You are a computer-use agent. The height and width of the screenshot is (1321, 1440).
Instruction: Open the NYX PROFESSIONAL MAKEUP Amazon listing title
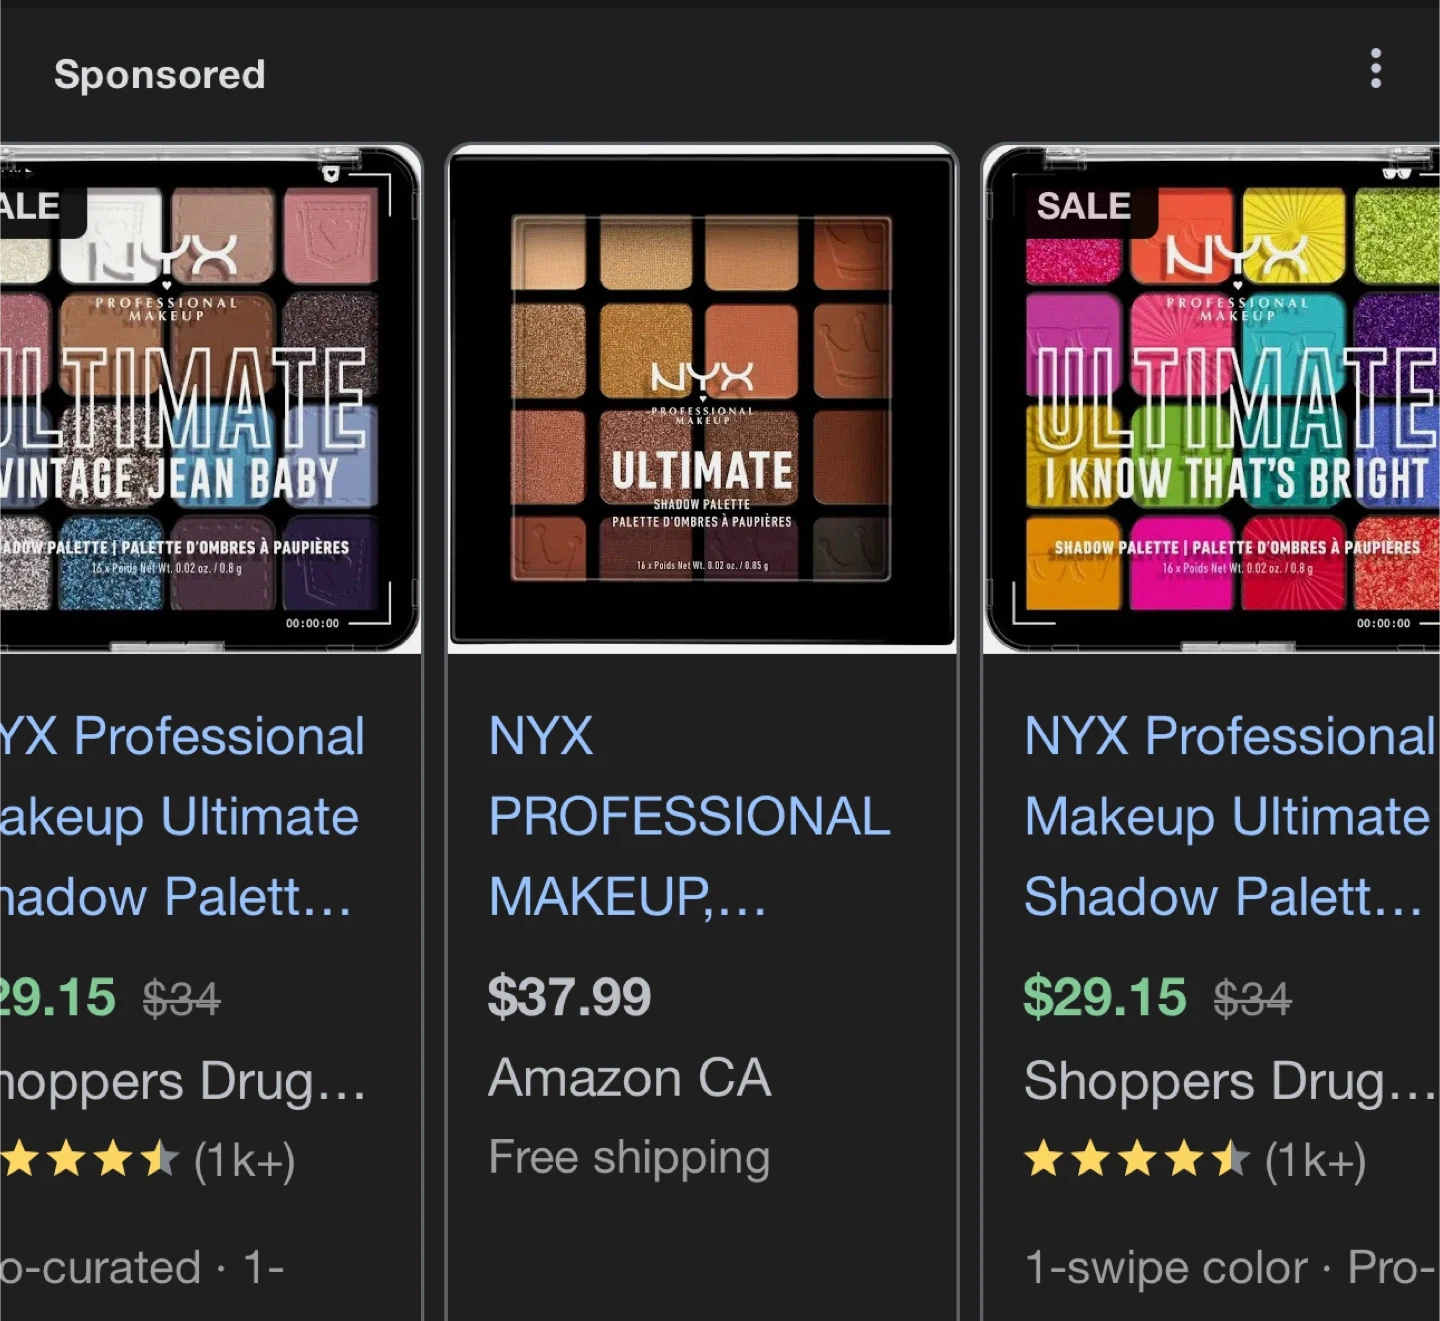click(x=688, y=816)
